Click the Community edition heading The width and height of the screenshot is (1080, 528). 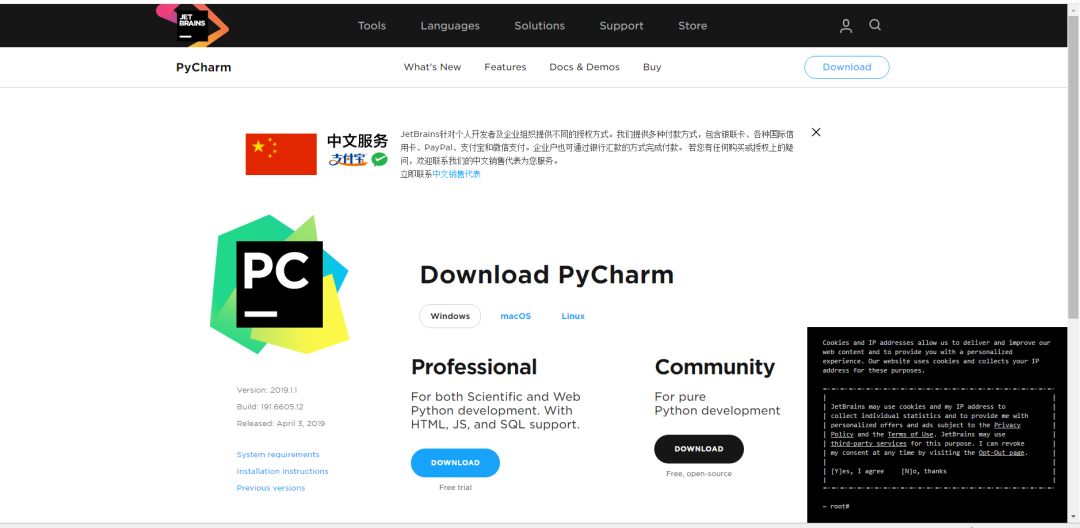click(715, 367)
